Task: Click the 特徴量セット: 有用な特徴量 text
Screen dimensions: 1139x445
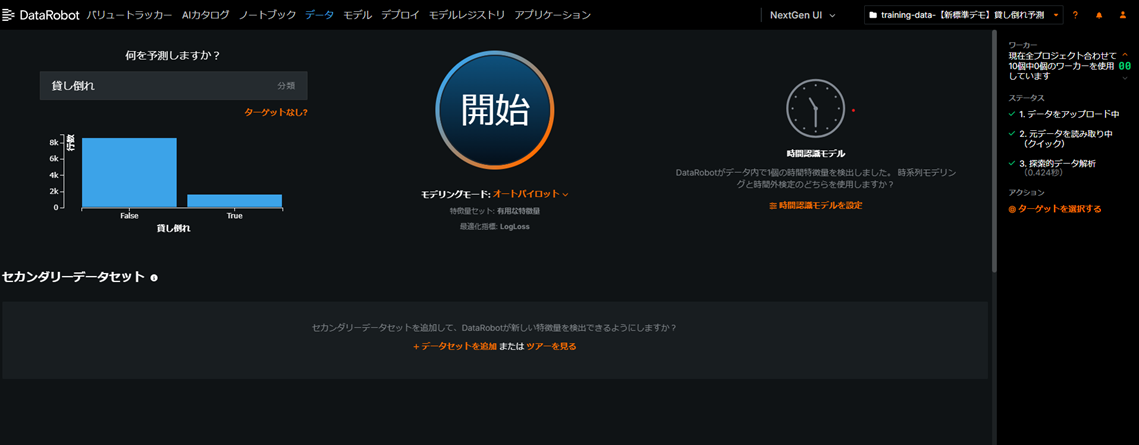Action: (x=495, y=211)
